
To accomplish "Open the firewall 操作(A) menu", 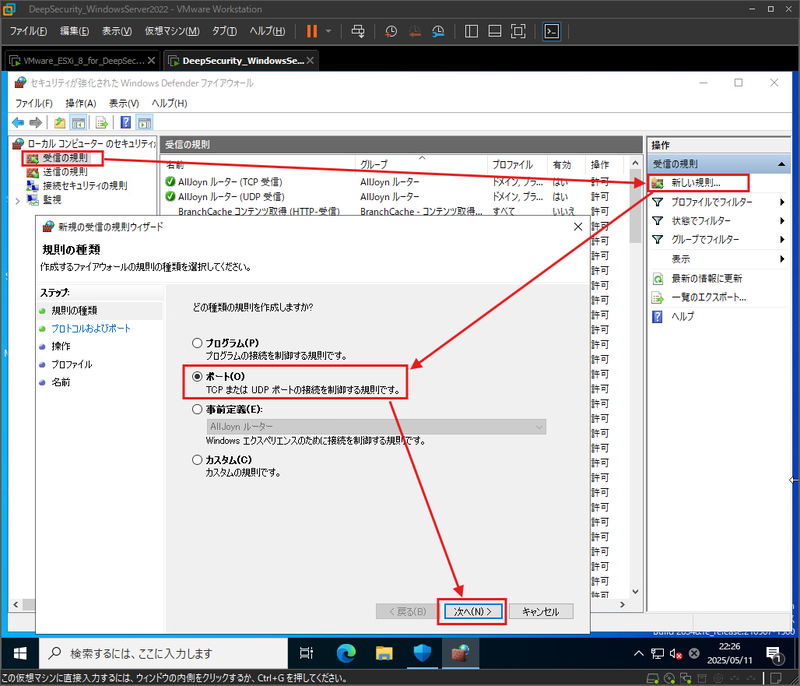I will (x=81, y=104).
